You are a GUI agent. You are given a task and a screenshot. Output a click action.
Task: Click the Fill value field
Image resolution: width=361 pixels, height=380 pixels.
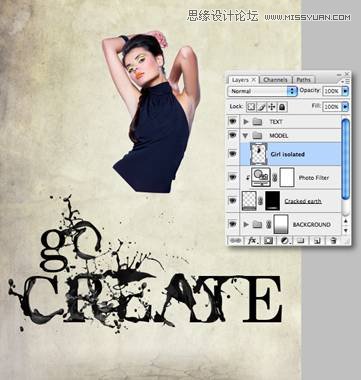332,107
